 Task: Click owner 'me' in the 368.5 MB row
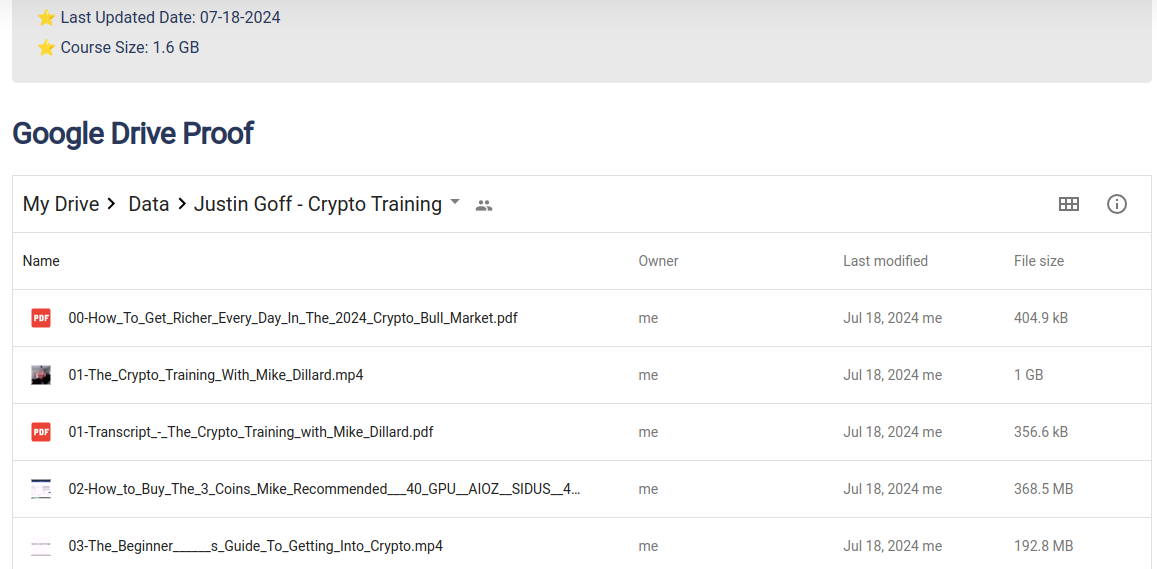648,489
